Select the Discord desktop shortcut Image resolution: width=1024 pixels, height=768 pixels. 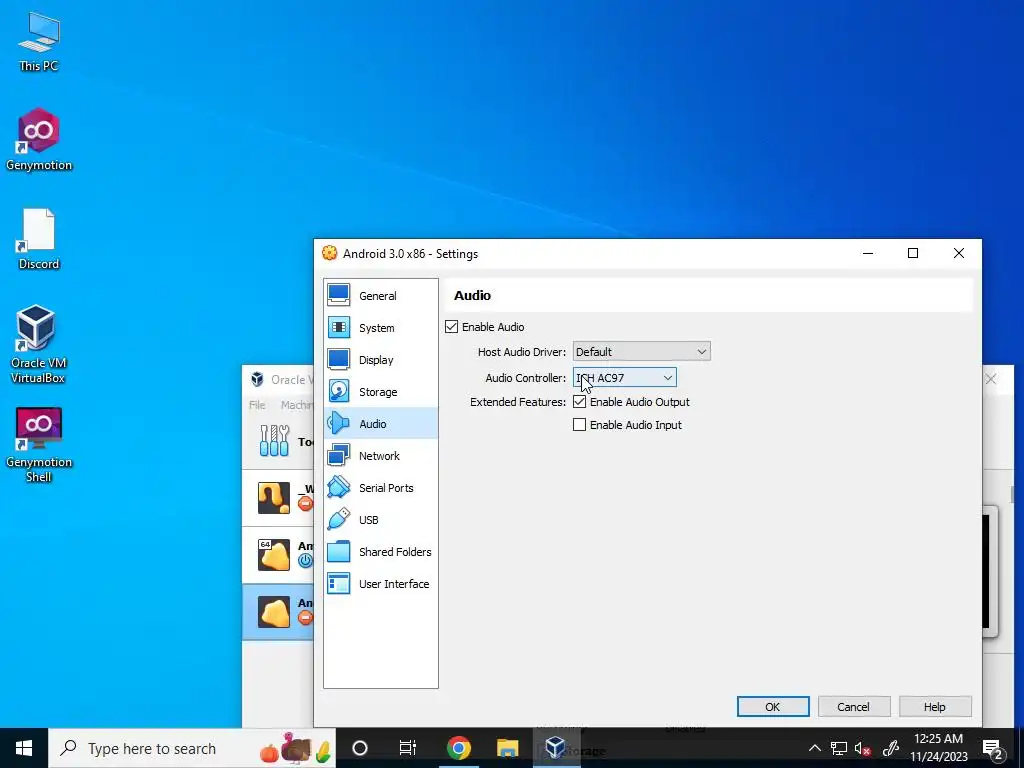pyautogui.click(x=39, y=239)
